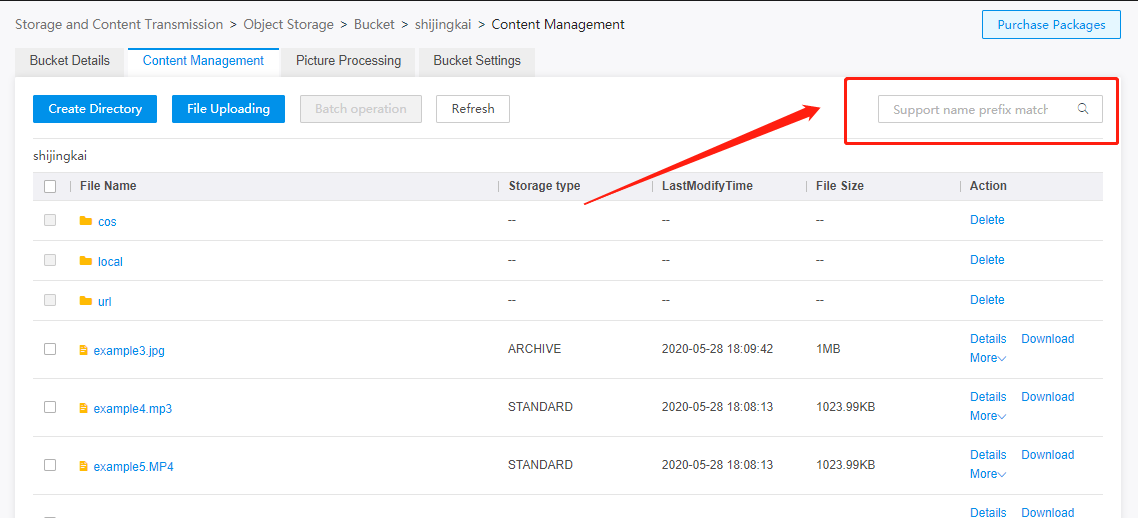Click the ARCHIVE storage type cell

click(534, 349)
